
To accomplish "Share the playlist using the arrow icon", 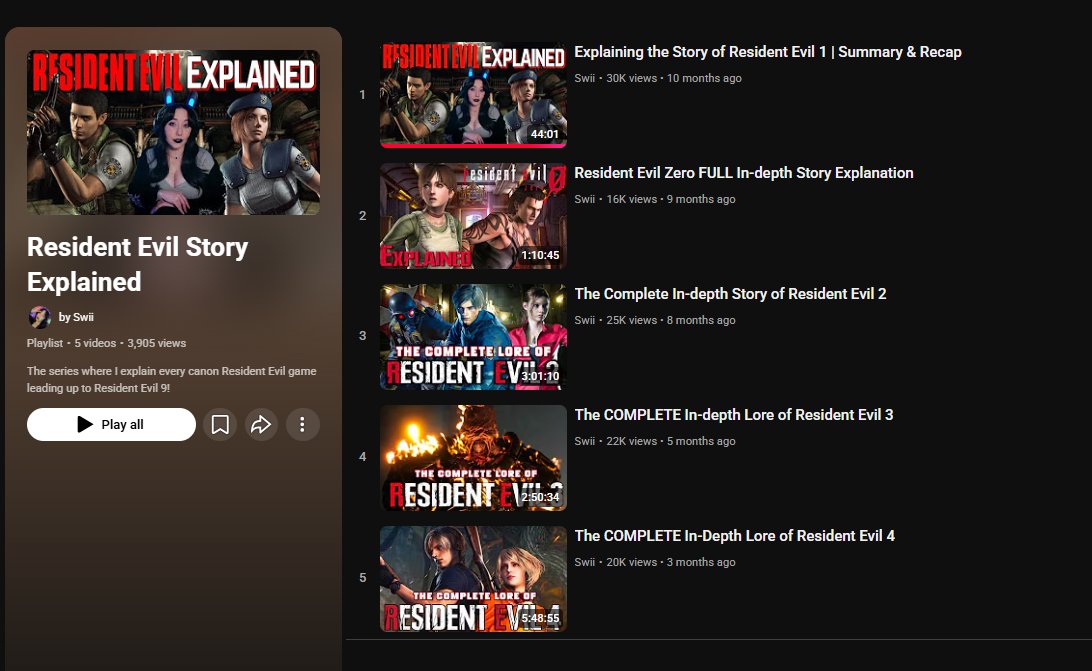I will [261, 424].
